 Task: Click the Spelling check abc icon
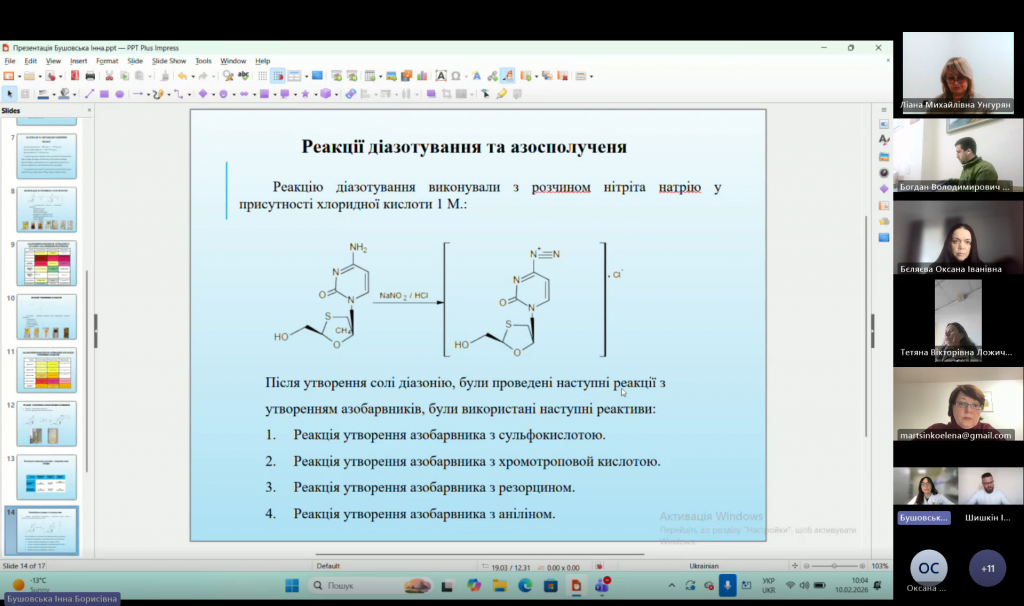244,76
